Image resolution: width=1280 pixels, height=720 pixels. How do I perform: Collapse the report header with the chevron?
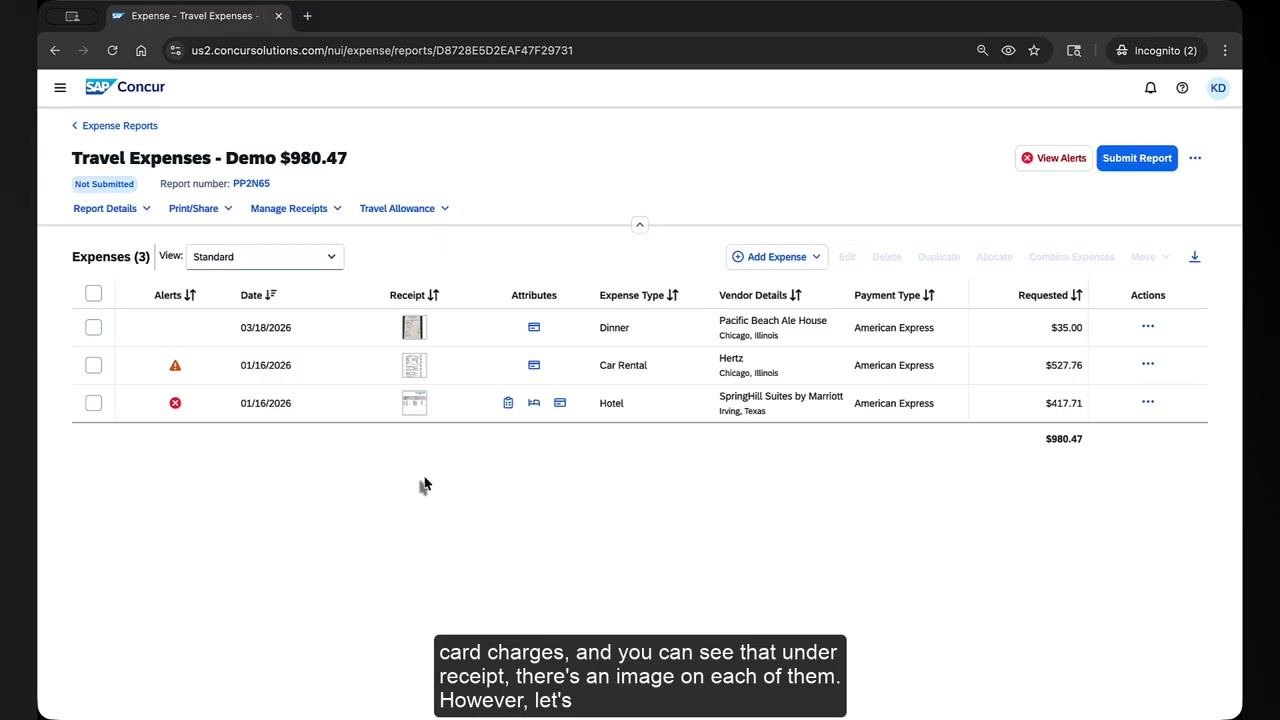click(x=640, y=225)
